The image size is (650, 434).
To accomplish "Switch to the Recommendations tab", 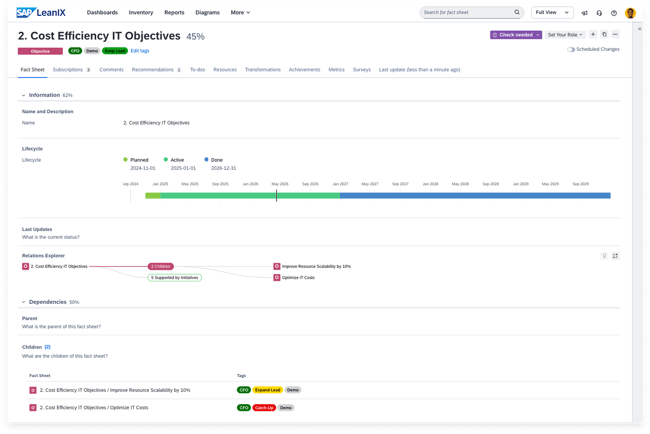I will (156, 70).
